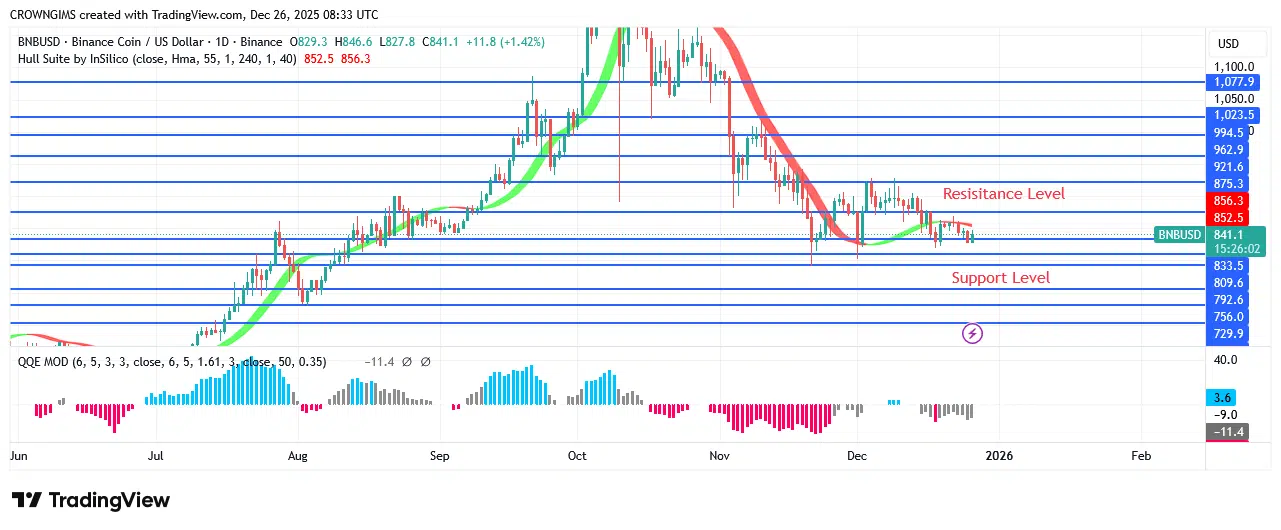The image size is (1281, 530).
Task: Click the 2026 label on time axis
Action: click(999, 456)
